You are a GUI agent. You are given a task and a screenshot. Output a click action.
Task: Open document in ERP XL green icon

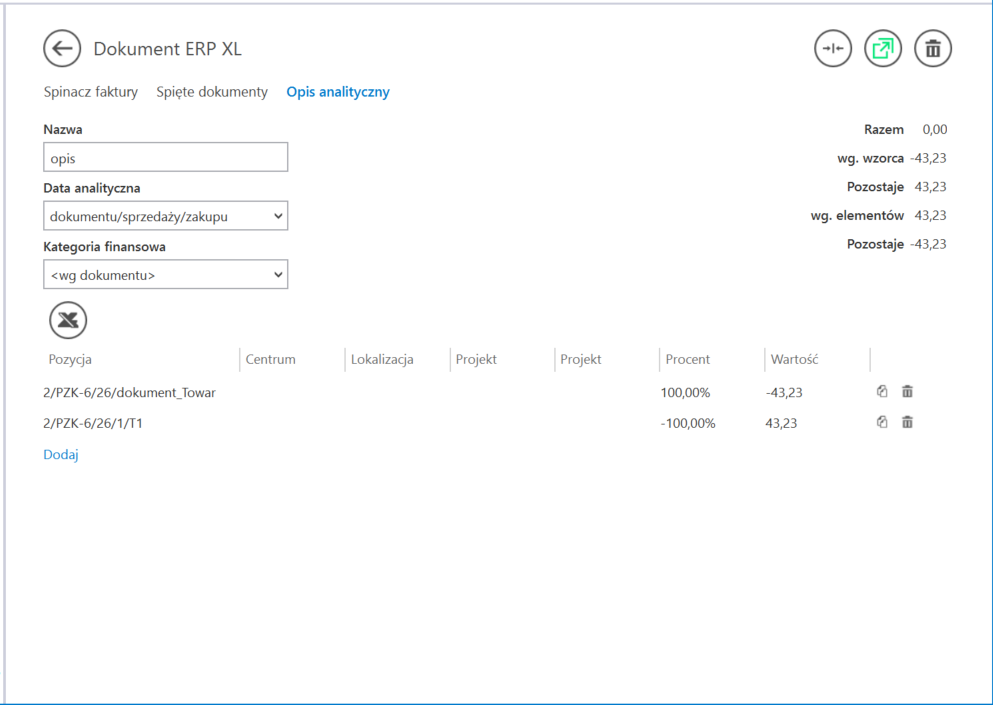tap(883, 48)
